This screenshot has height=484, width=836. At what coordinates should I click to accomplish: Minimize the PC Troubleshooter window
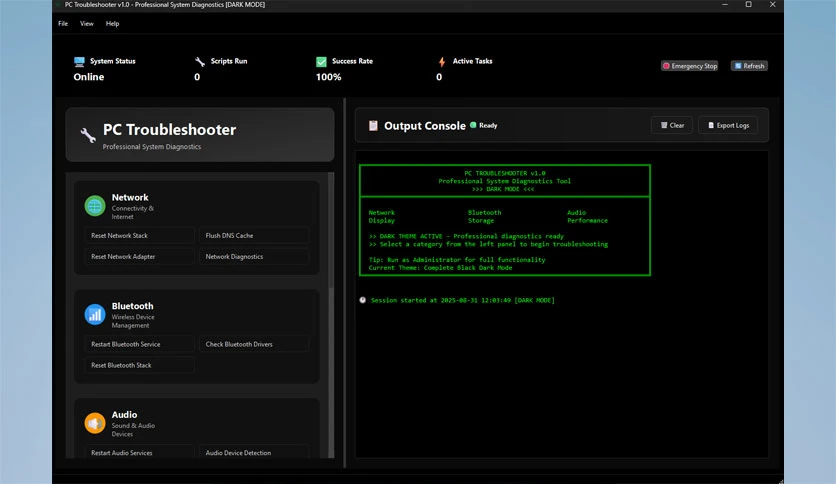(x=725, y=4)
